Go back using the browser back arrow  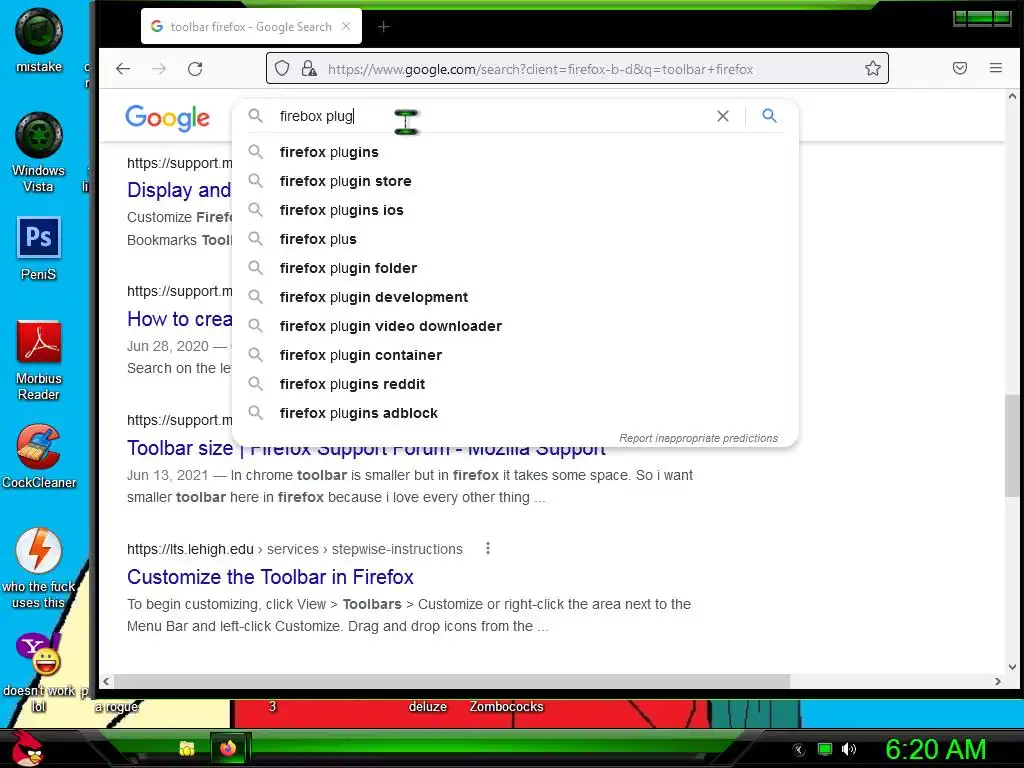pos(123,69)
